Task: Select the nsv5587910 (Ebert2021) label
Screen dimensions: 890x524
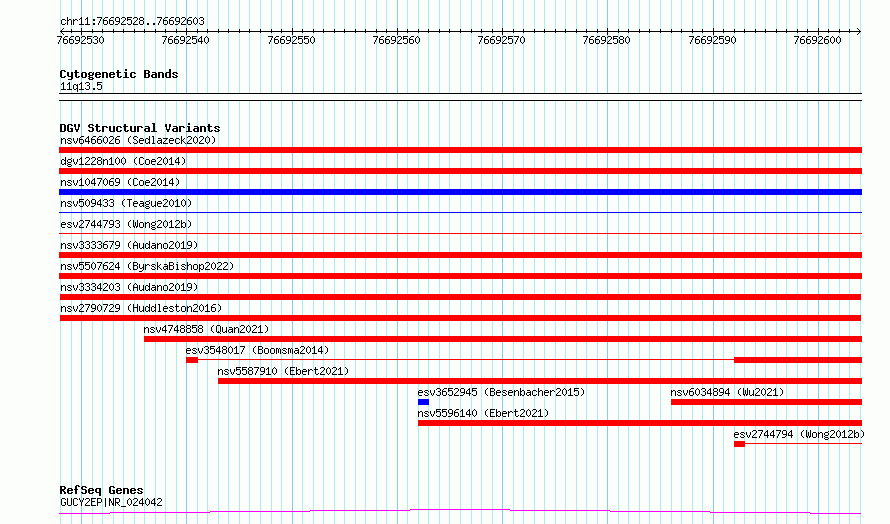Action: (283, 371)
